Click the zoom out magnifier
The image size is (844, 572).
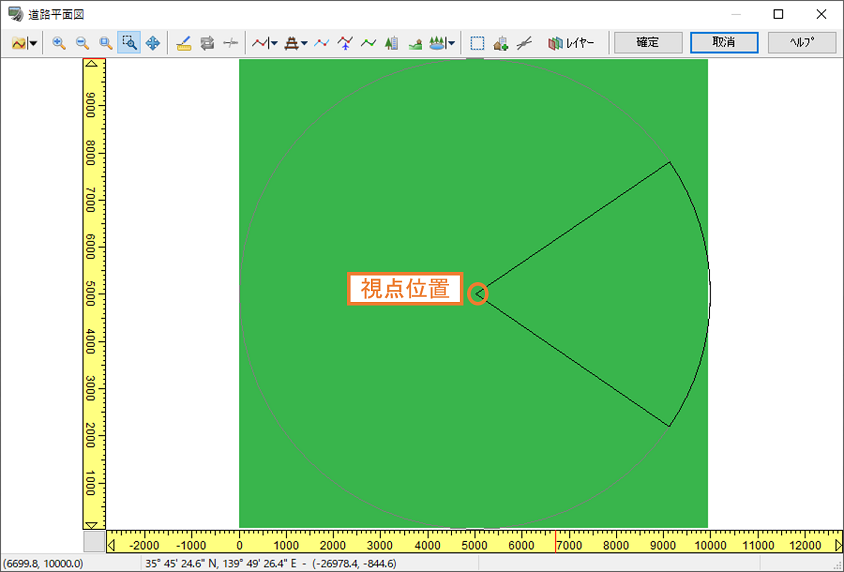[82, 43]
